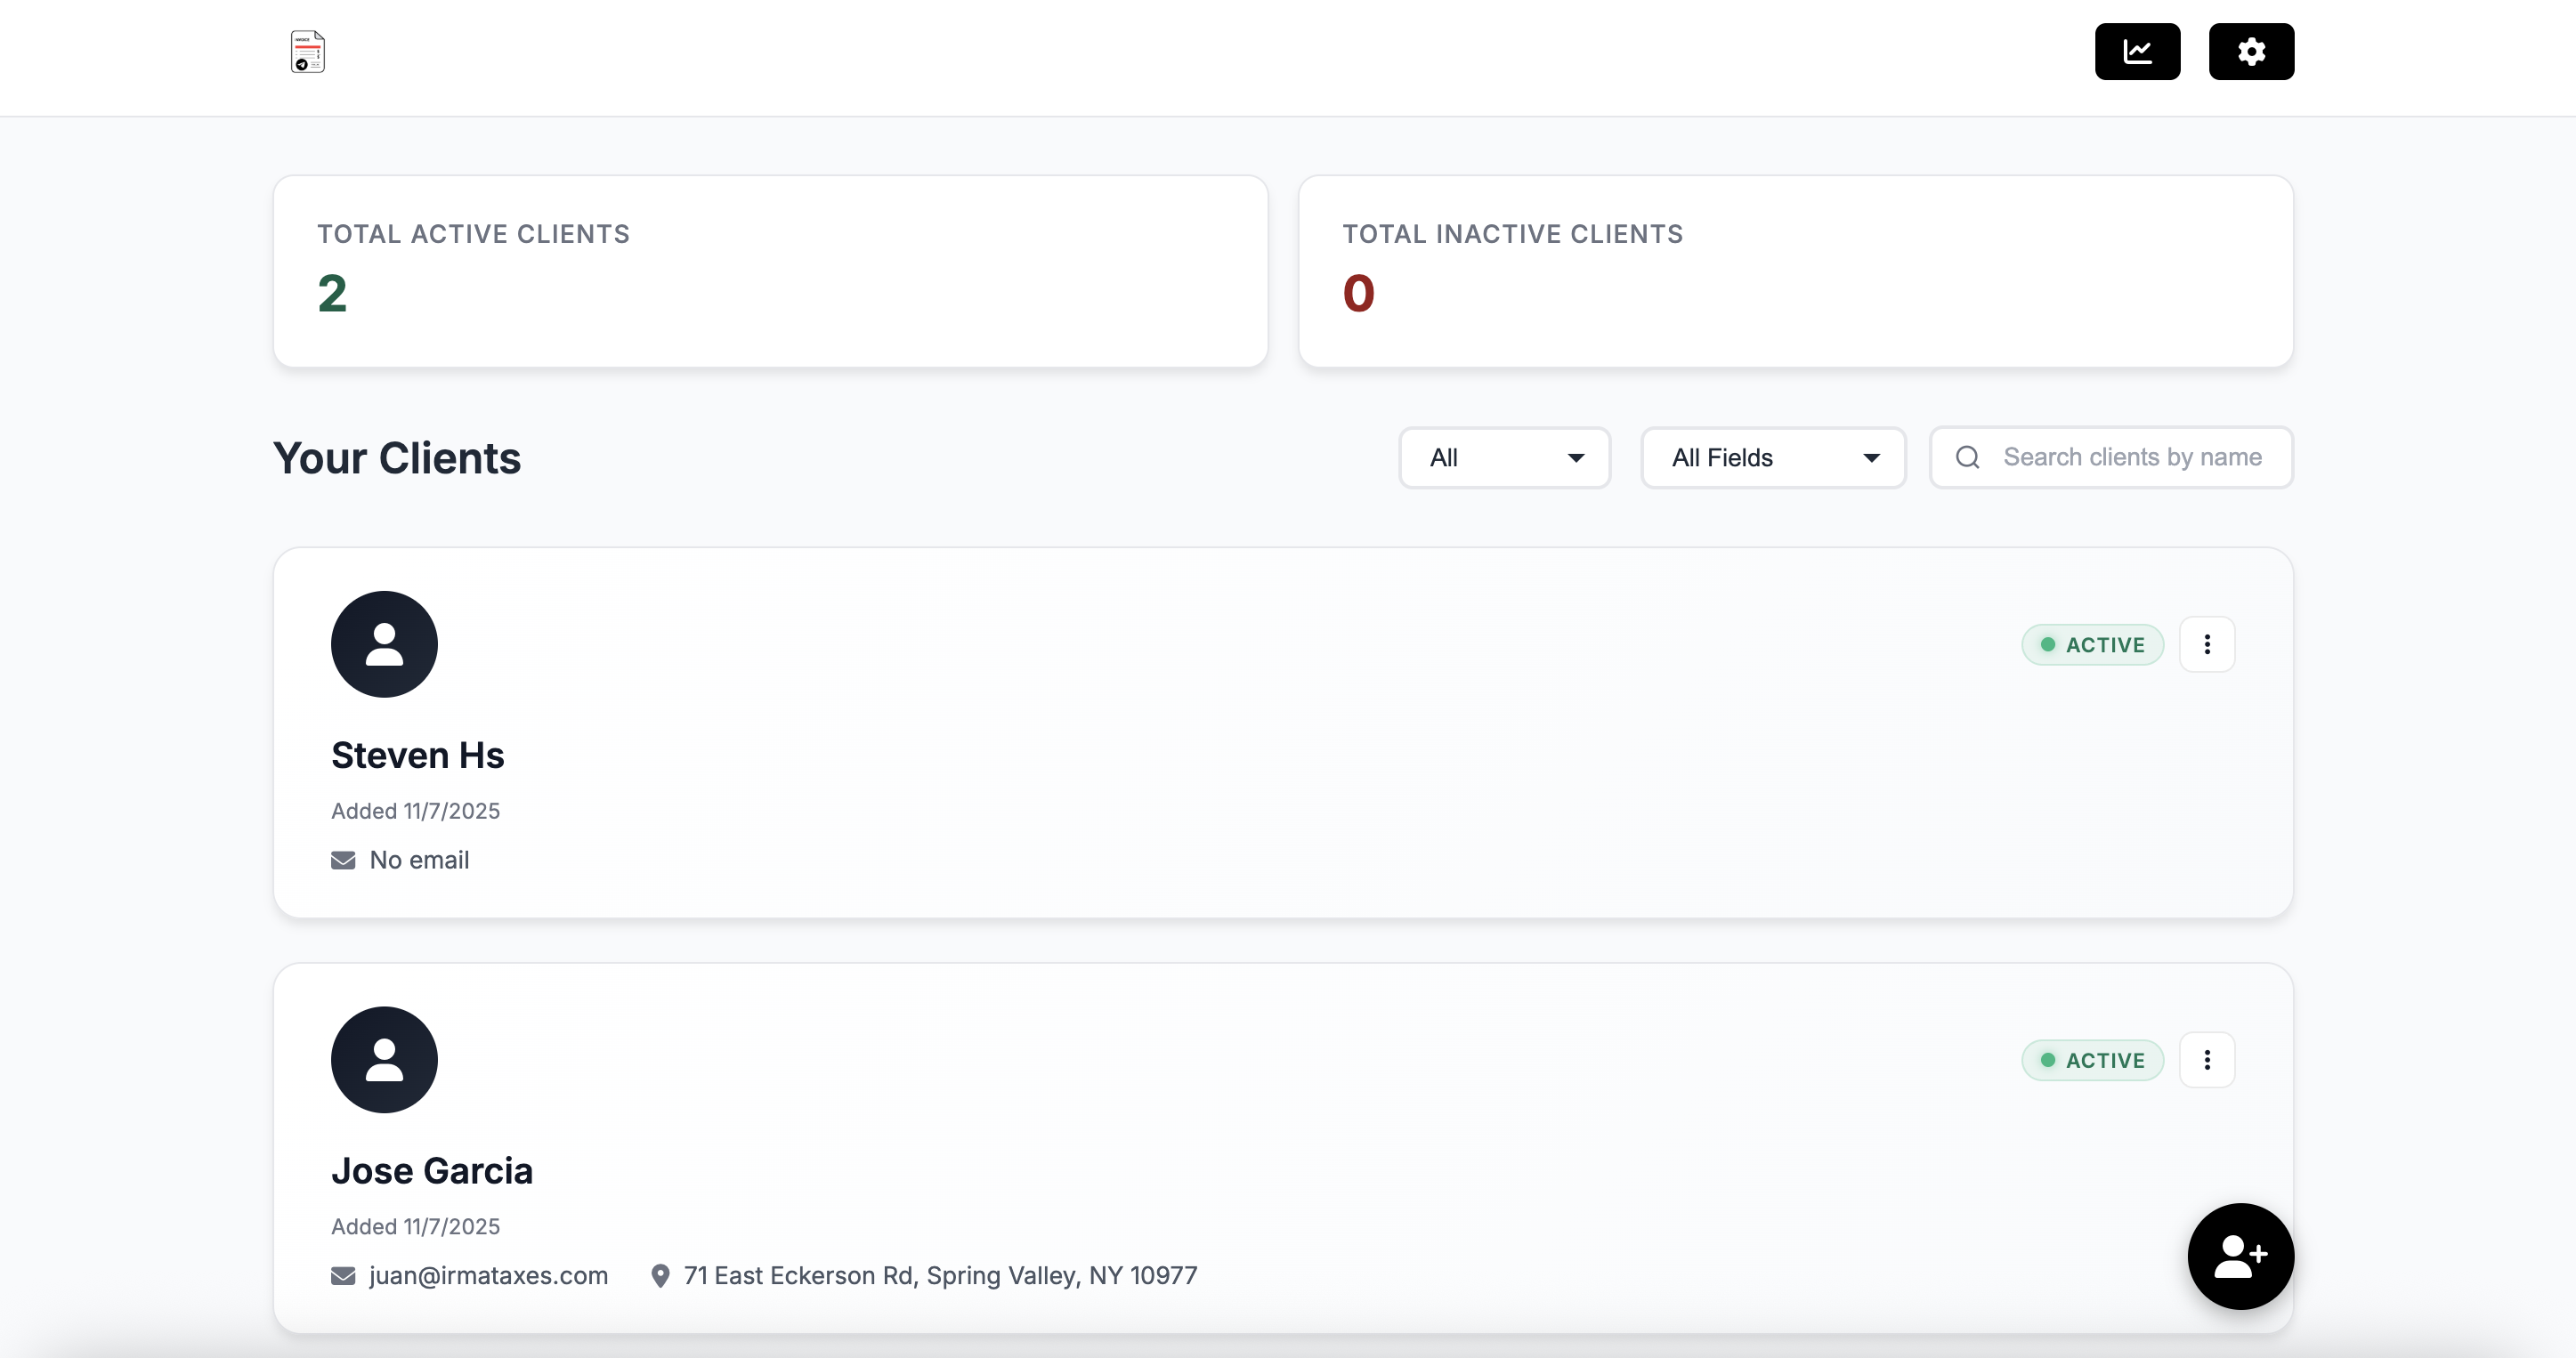The image size is (2576, 1358).
Task: Click the juan@irmataxes.com email link
Action: [488, 1276]
